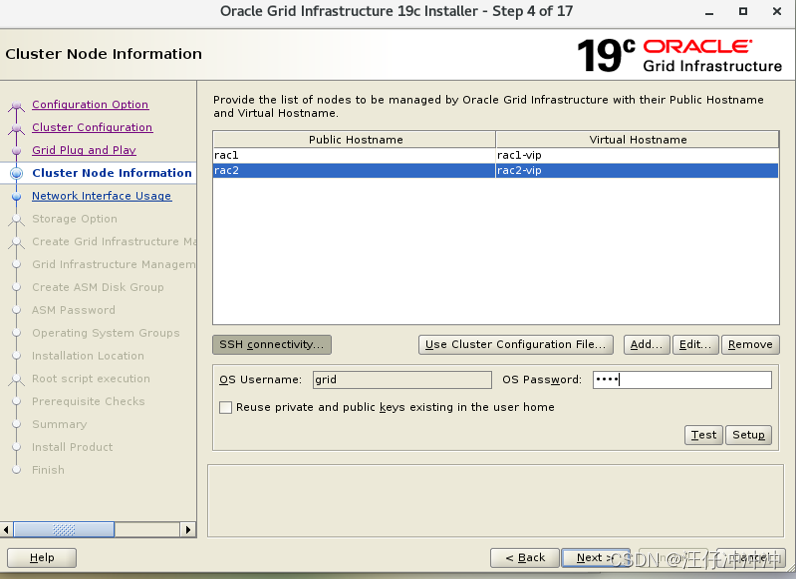The height and width of the screenshot is (579, 796).
Task: Go Back to the previous step
Action: click(x=525, y=558)
